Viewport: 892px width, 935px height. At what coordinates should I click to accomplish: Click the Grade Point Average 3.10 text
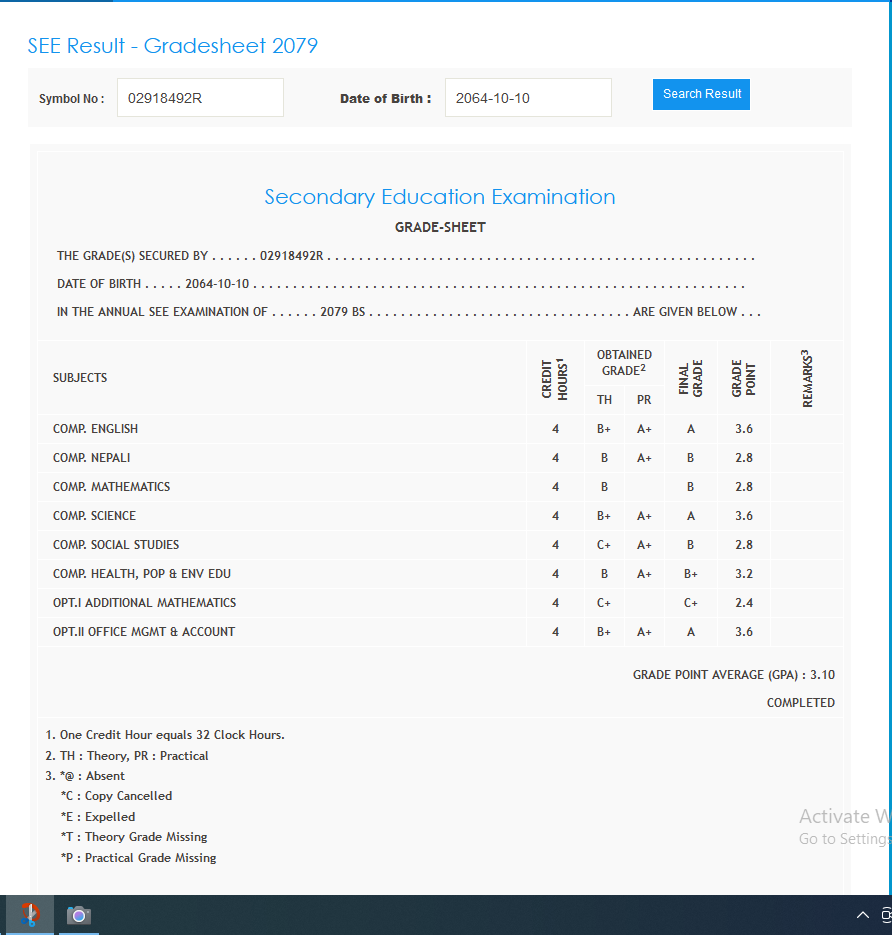(x=733, y=675)
